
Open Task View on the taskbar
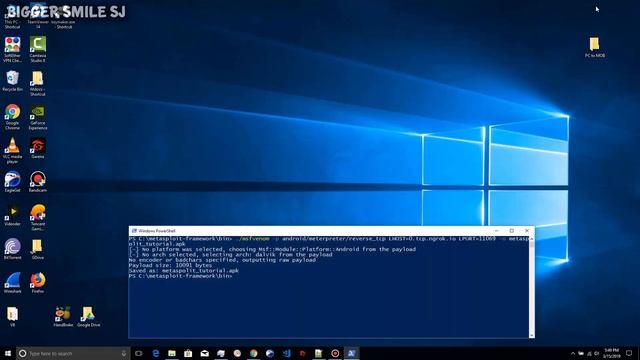click(139, 353)
